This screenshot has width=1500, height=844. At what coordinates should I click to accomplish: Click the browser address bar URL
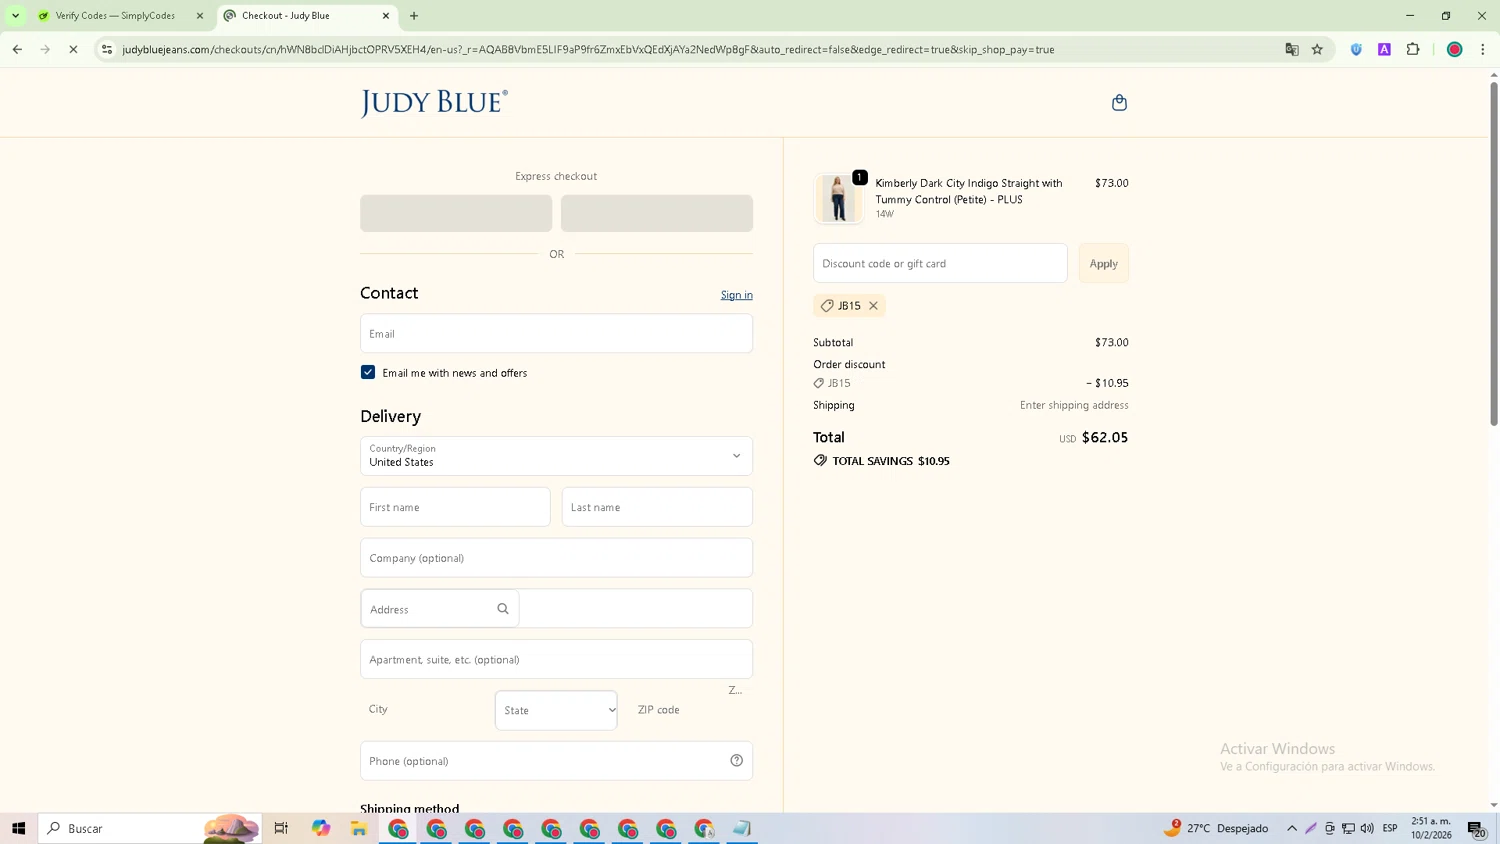click(588, 49)
